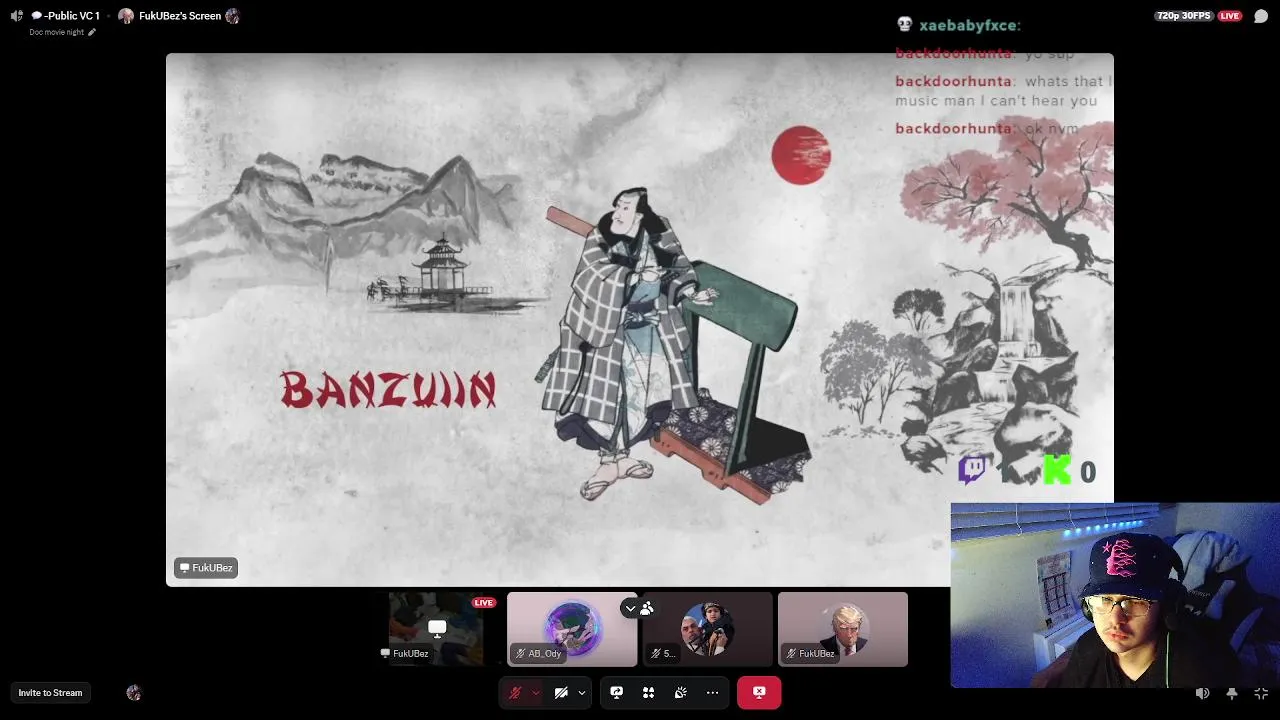Open the microphone input options arrow
Viewport: 1280px width, 720px height.
(536, 693)
